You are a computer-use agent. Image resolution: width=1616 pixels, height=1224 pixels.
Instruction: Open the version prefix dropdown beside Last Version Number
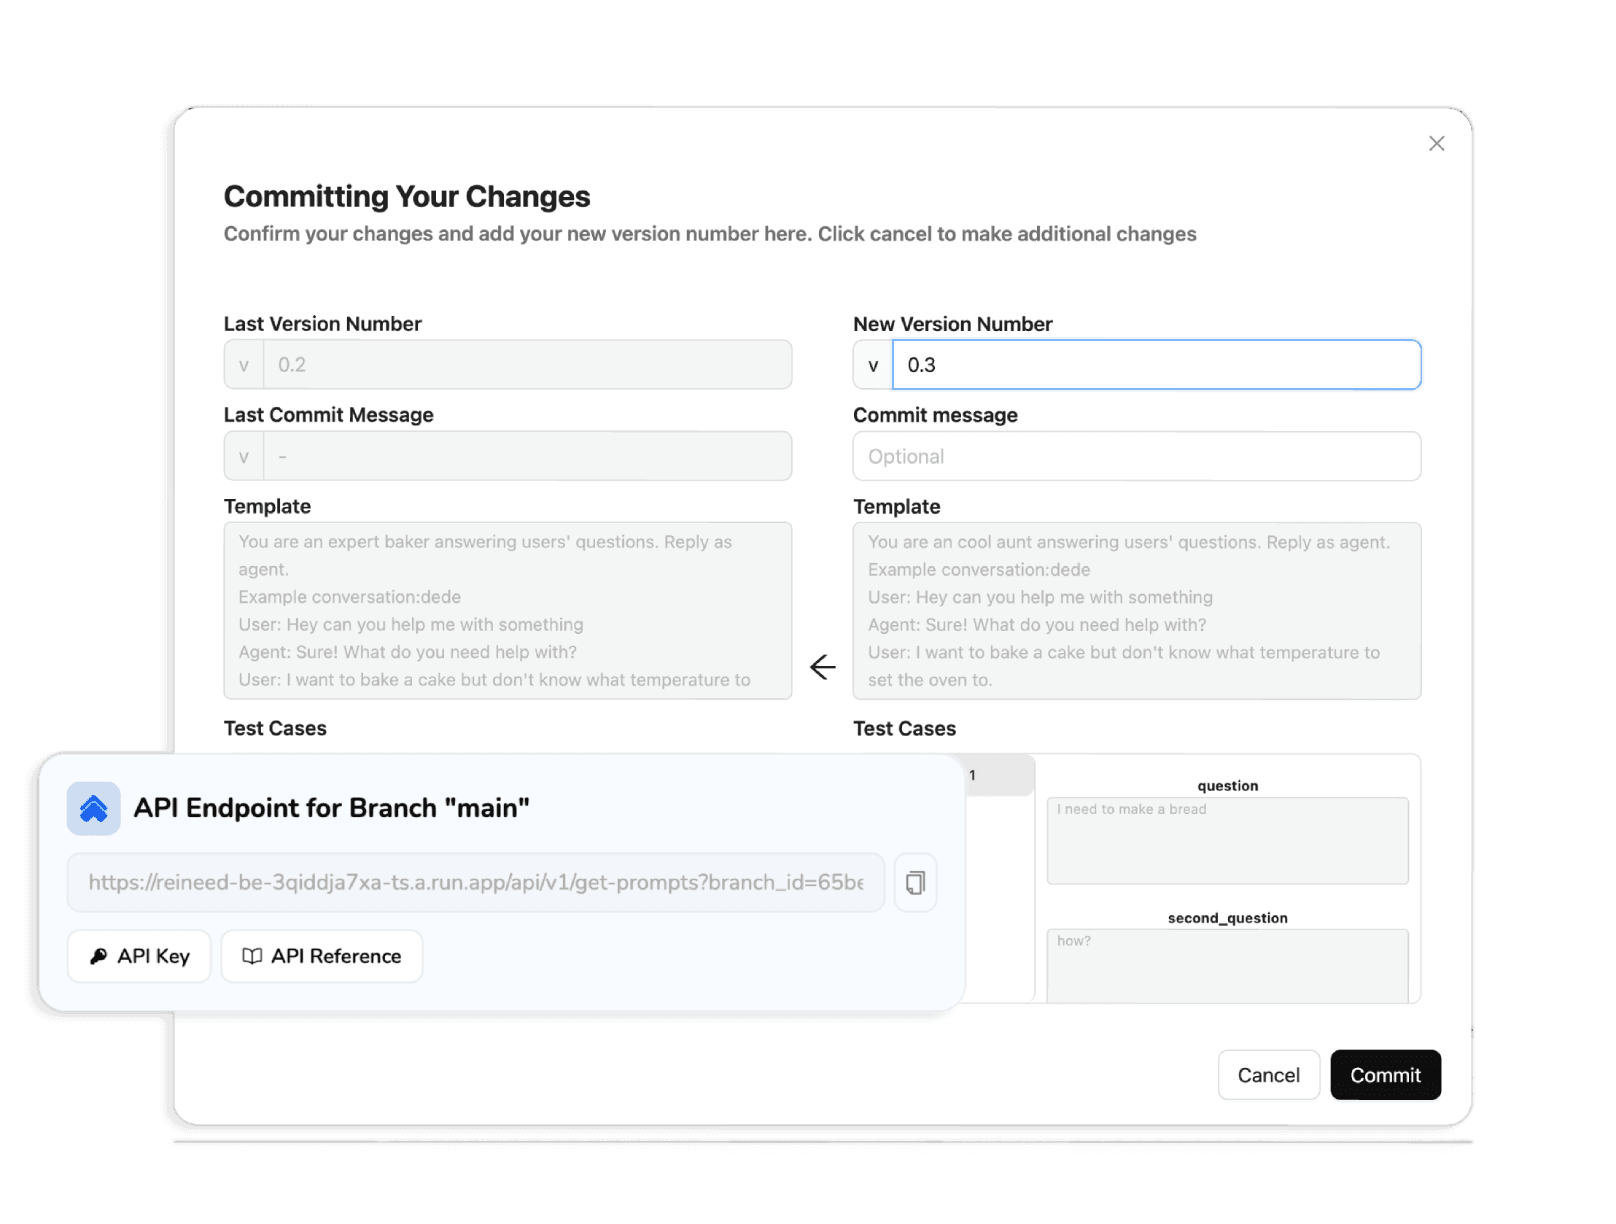coord(243,364)
